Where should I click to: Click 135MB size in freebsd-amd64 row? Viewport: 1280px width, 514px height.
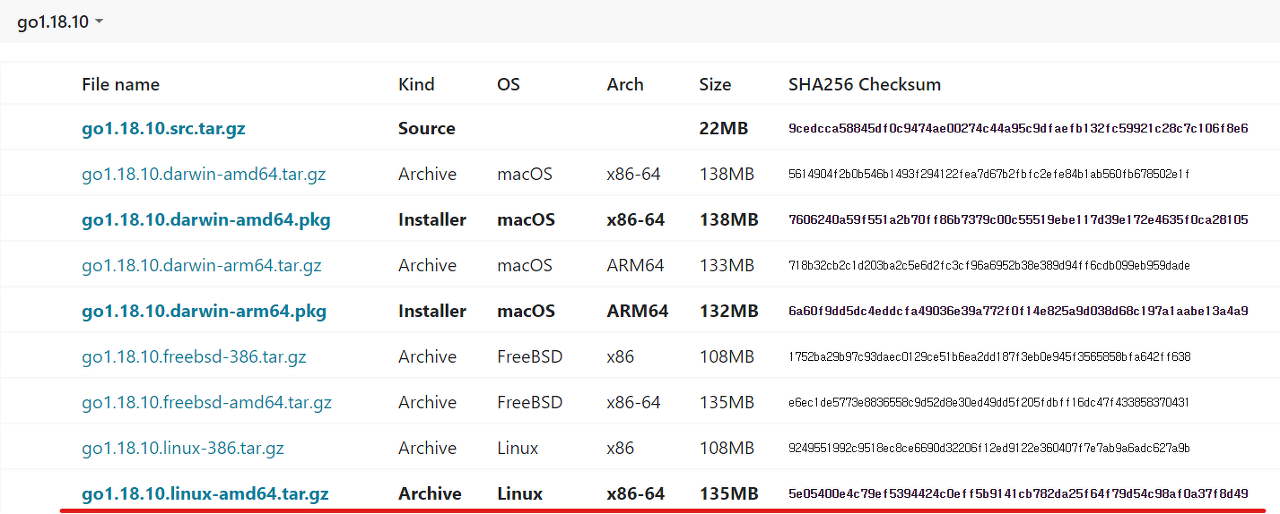[x=727, y=402]
